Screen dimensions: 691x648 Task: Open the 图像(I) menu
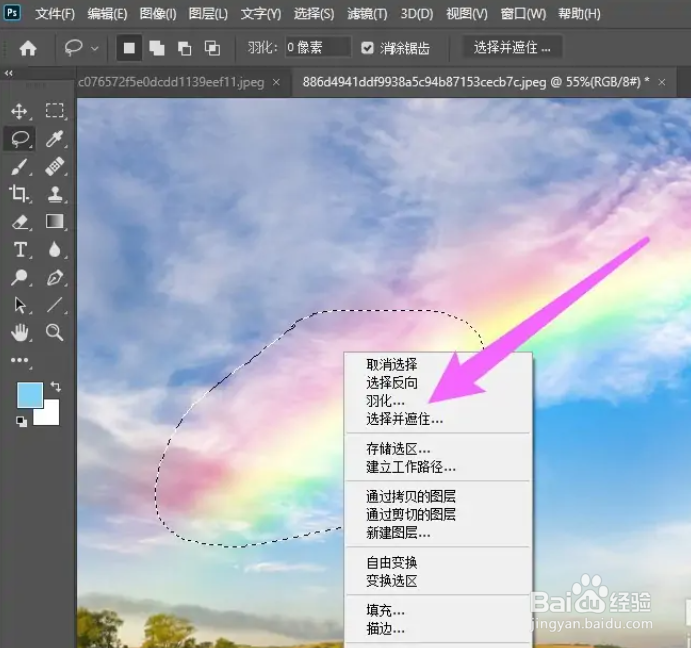pos(158,14)
